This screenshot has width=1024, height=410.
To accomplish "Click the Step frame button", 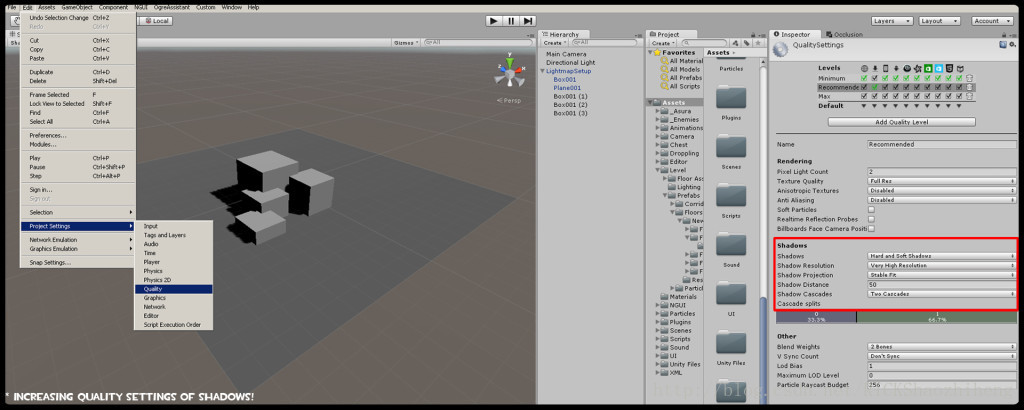I will [x=528, y=21].
